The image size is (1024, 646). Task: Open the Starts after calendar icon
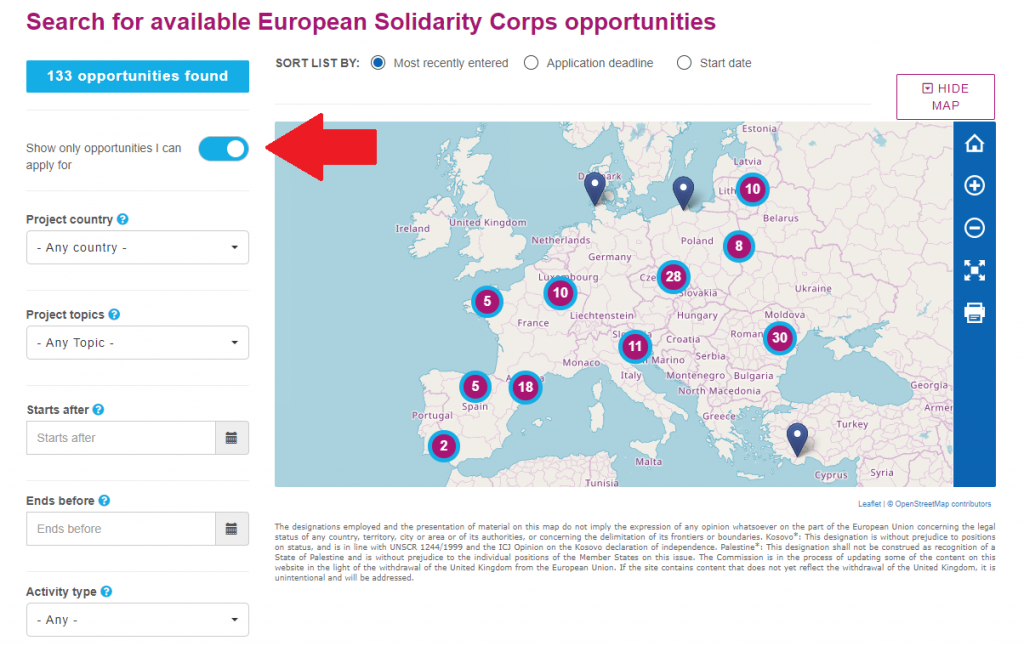pos(231,438)
